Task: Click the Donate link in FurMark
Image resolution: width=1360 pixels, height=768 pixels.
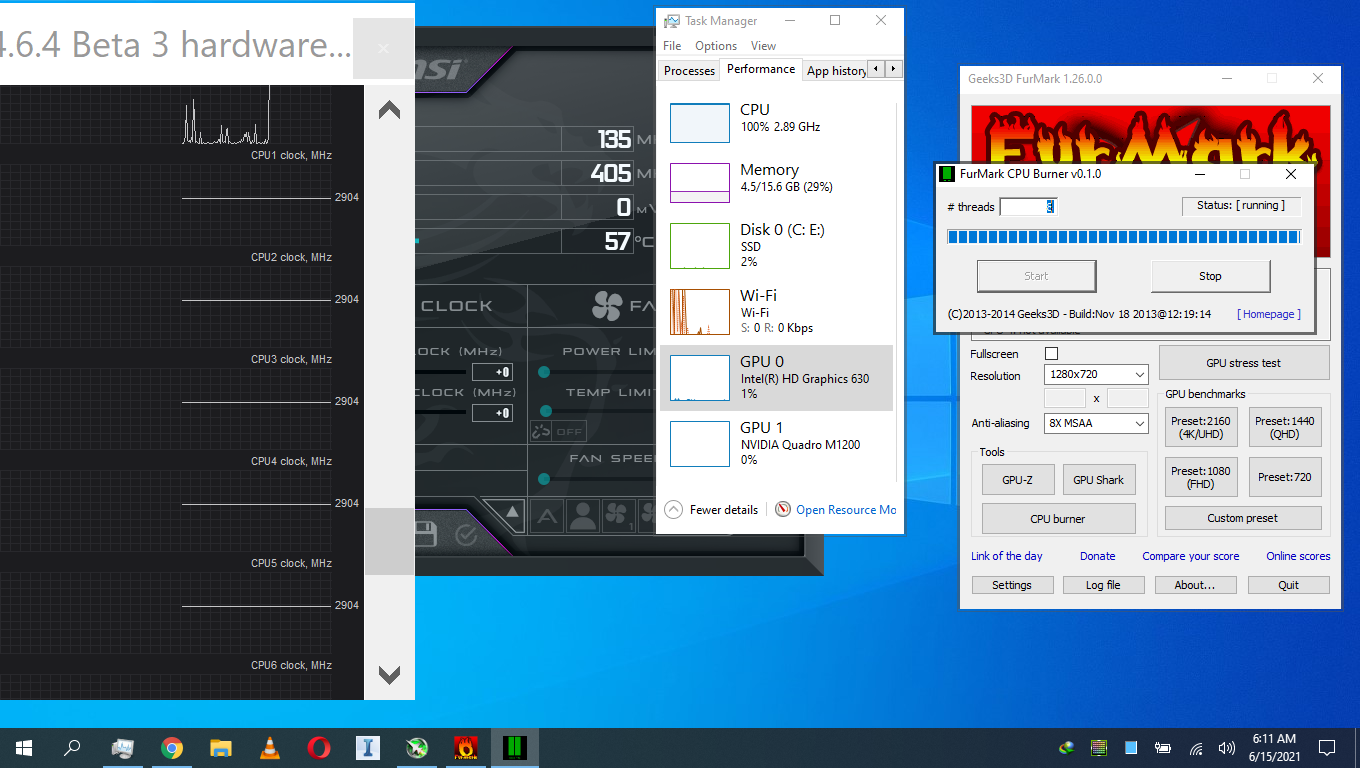Action: [1097, 555]
